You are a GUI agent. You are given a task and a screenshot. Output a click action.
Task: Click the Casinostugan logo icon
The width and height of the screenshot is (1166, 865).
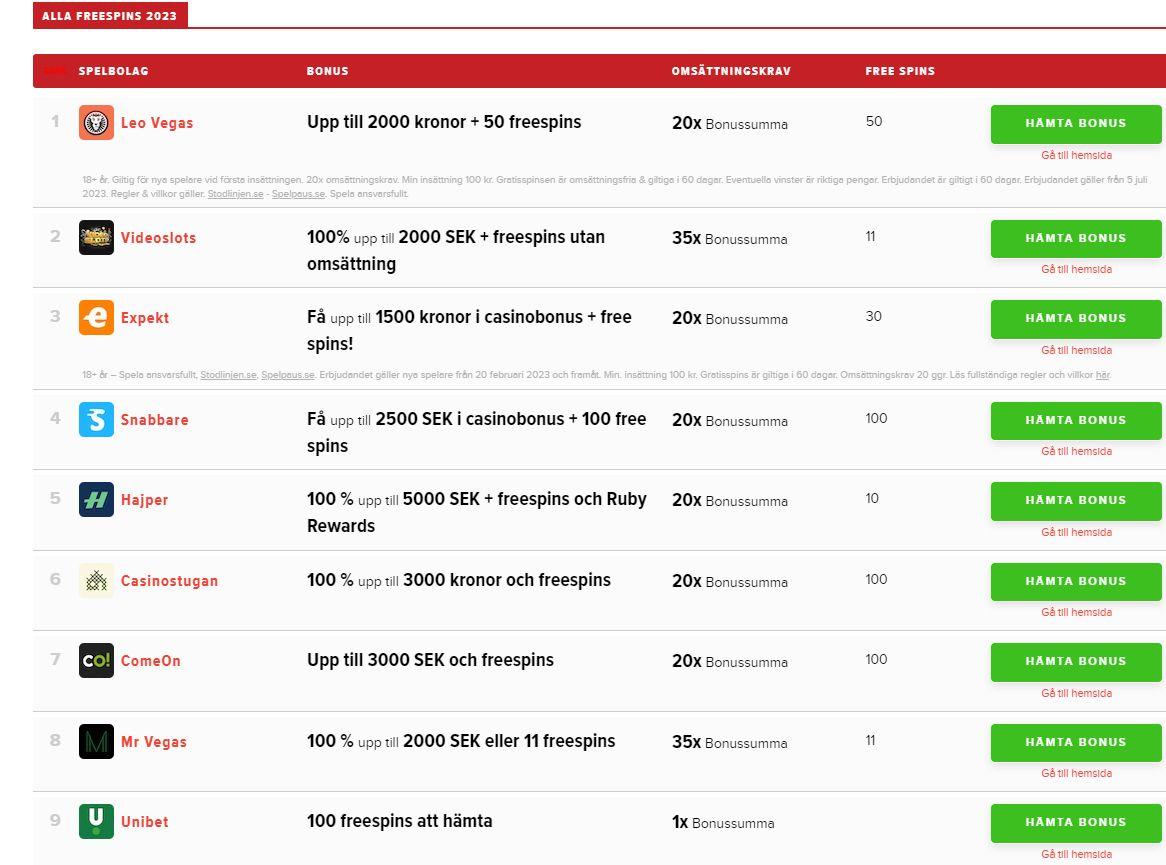tap(96, 581)
